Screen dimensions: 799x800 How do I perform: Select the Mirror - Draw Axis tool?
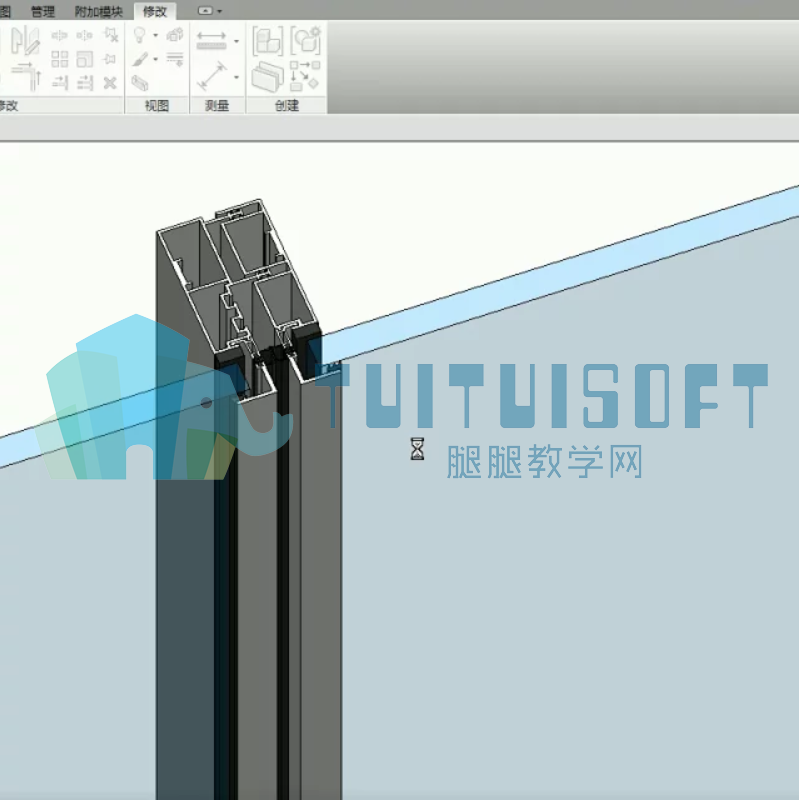25,40
